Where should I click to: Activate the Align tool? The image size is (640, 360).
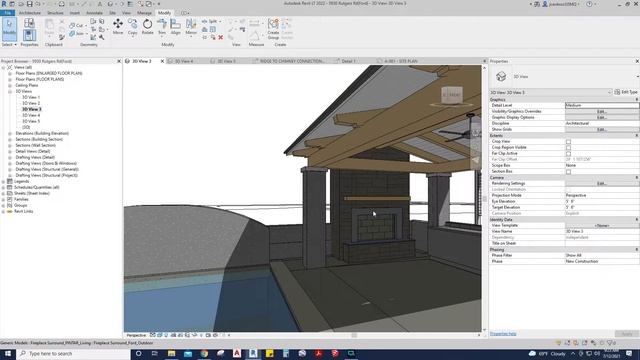point(176,26)
